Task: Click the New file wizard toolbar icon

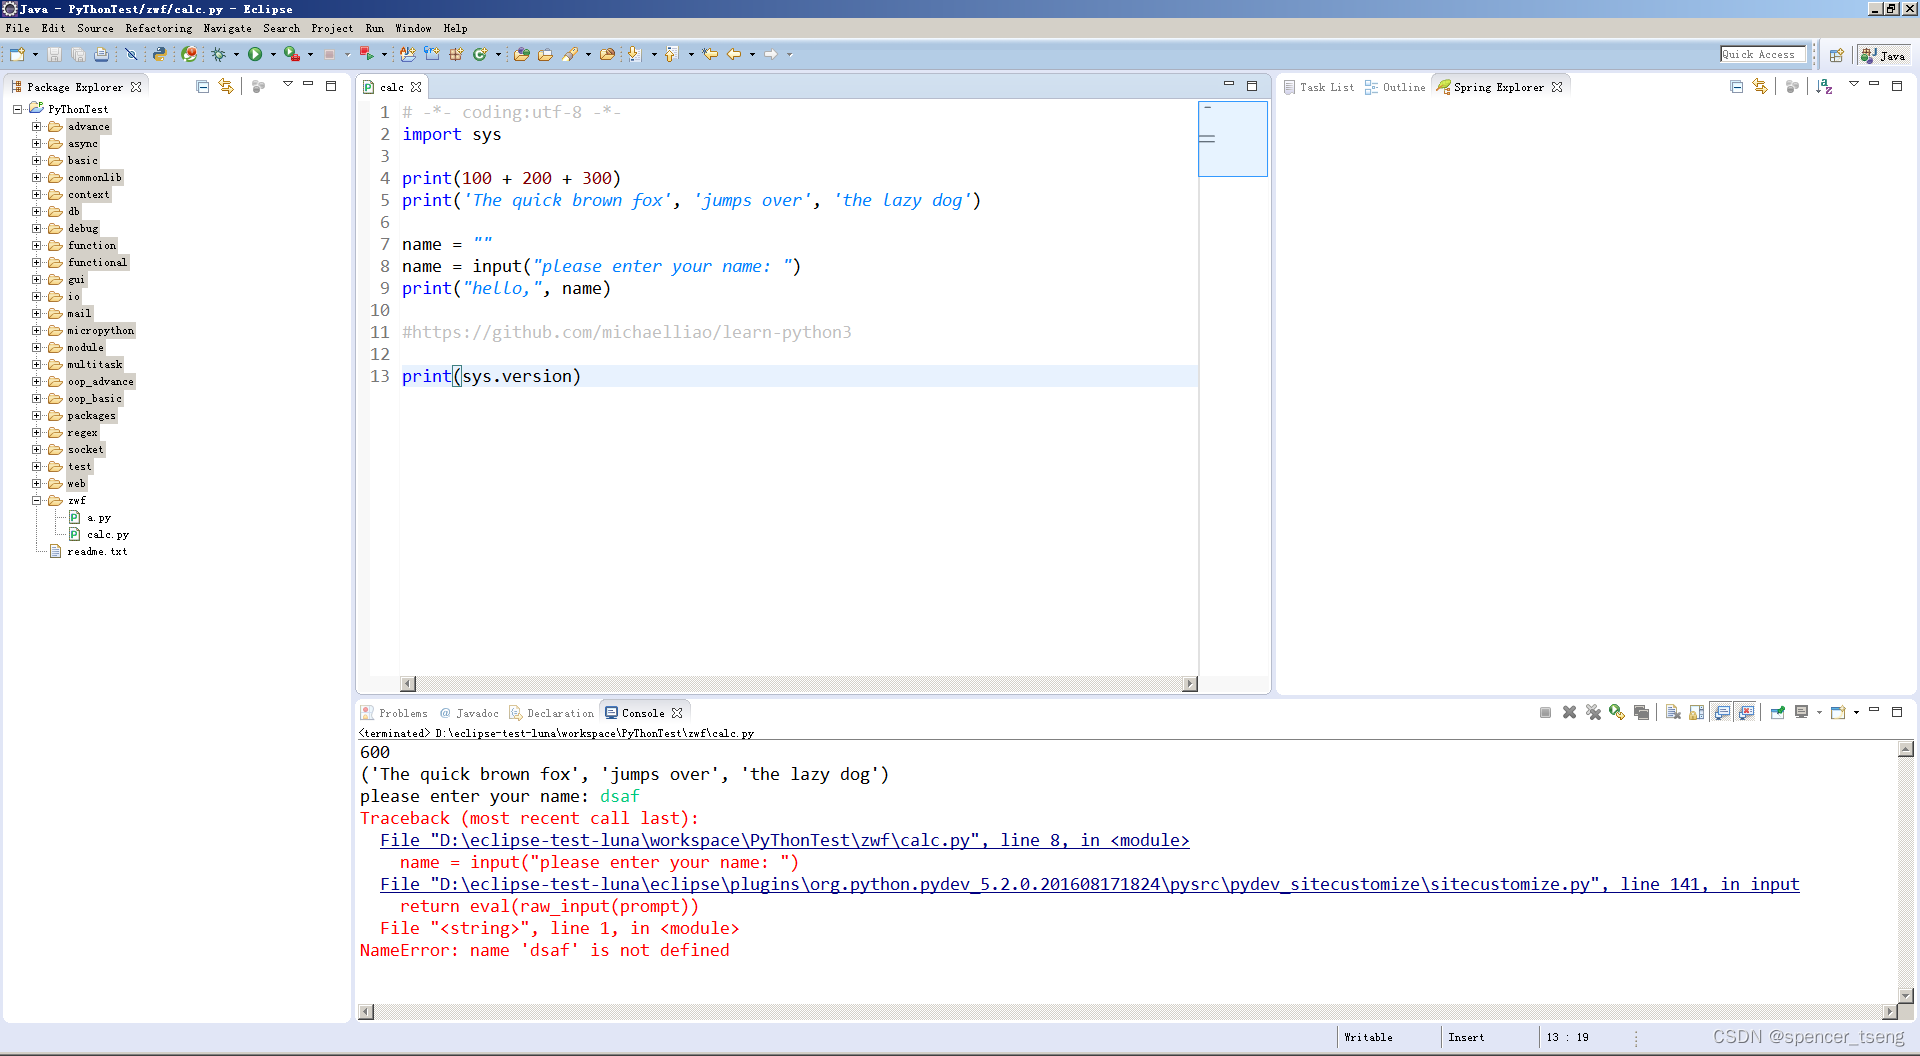Action: [x=17, y=54]
